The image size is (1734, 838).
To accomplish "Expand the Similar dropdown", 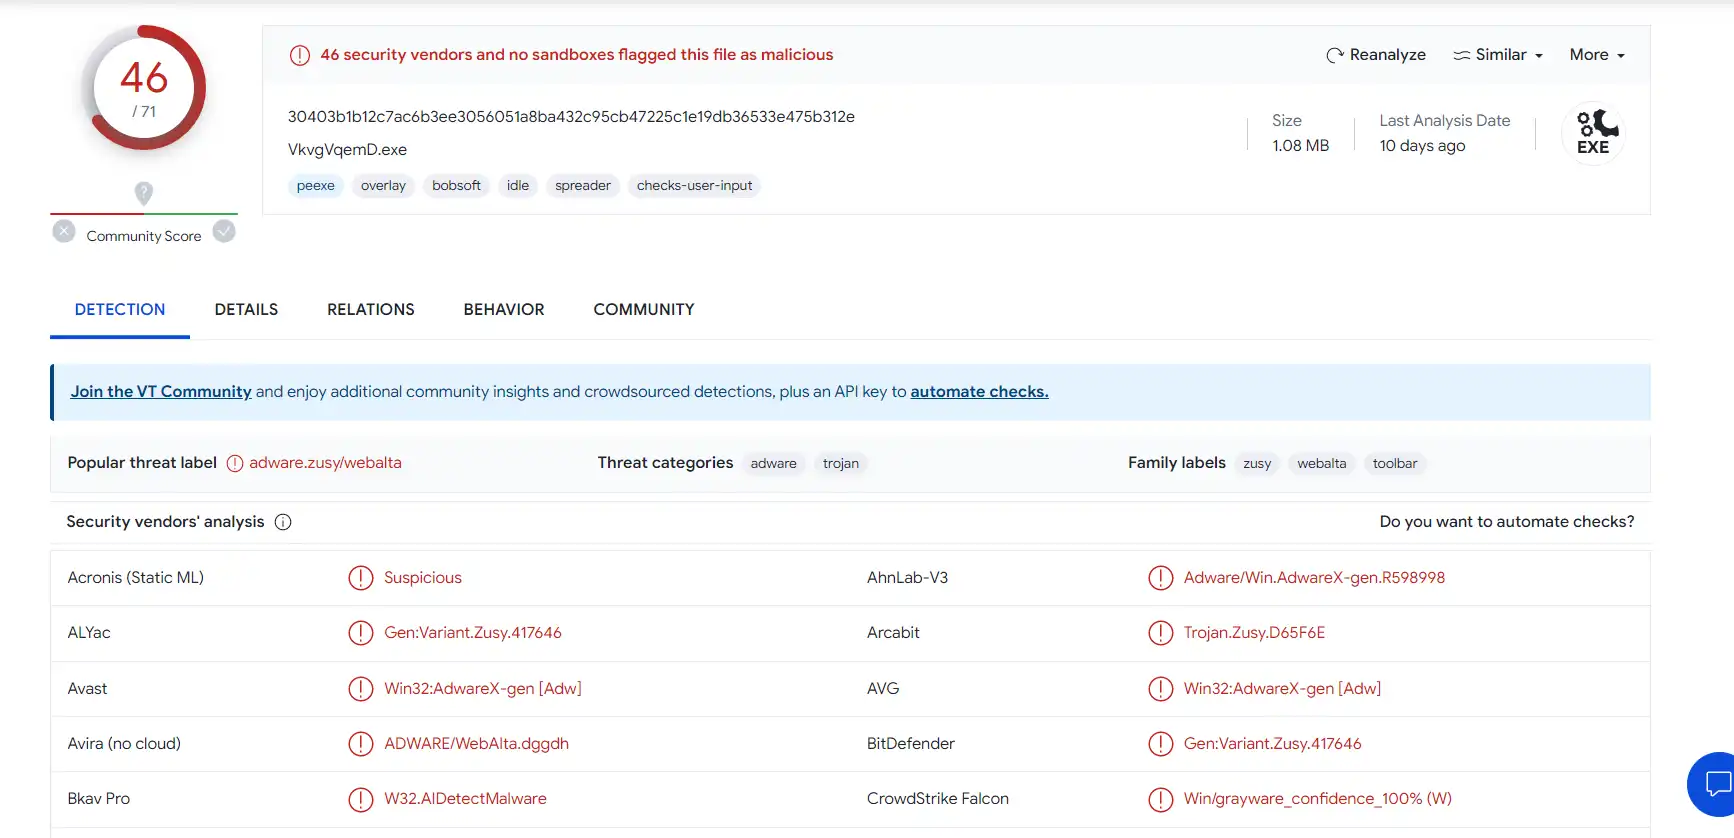I will (1498, 55).
